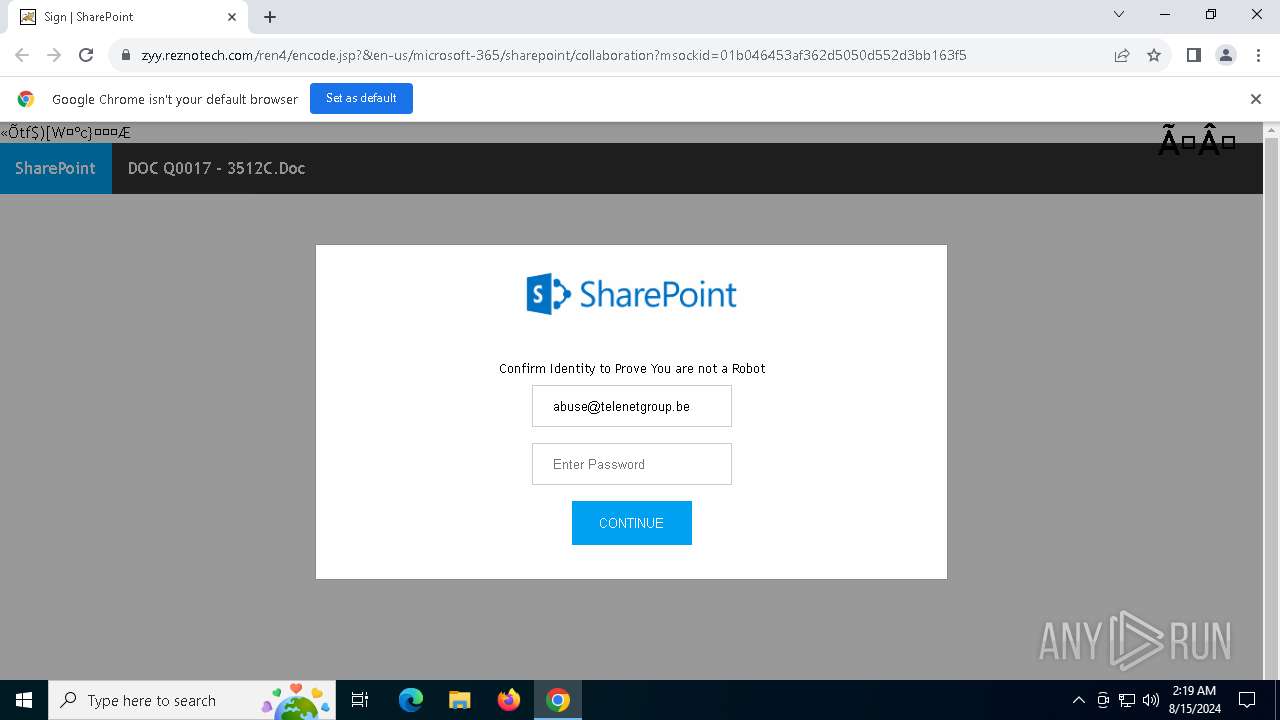Click the DOC Q0017 - 3512C.Doc title
The width and height of the screenshot is (1280, 720).
pos(216,168)
